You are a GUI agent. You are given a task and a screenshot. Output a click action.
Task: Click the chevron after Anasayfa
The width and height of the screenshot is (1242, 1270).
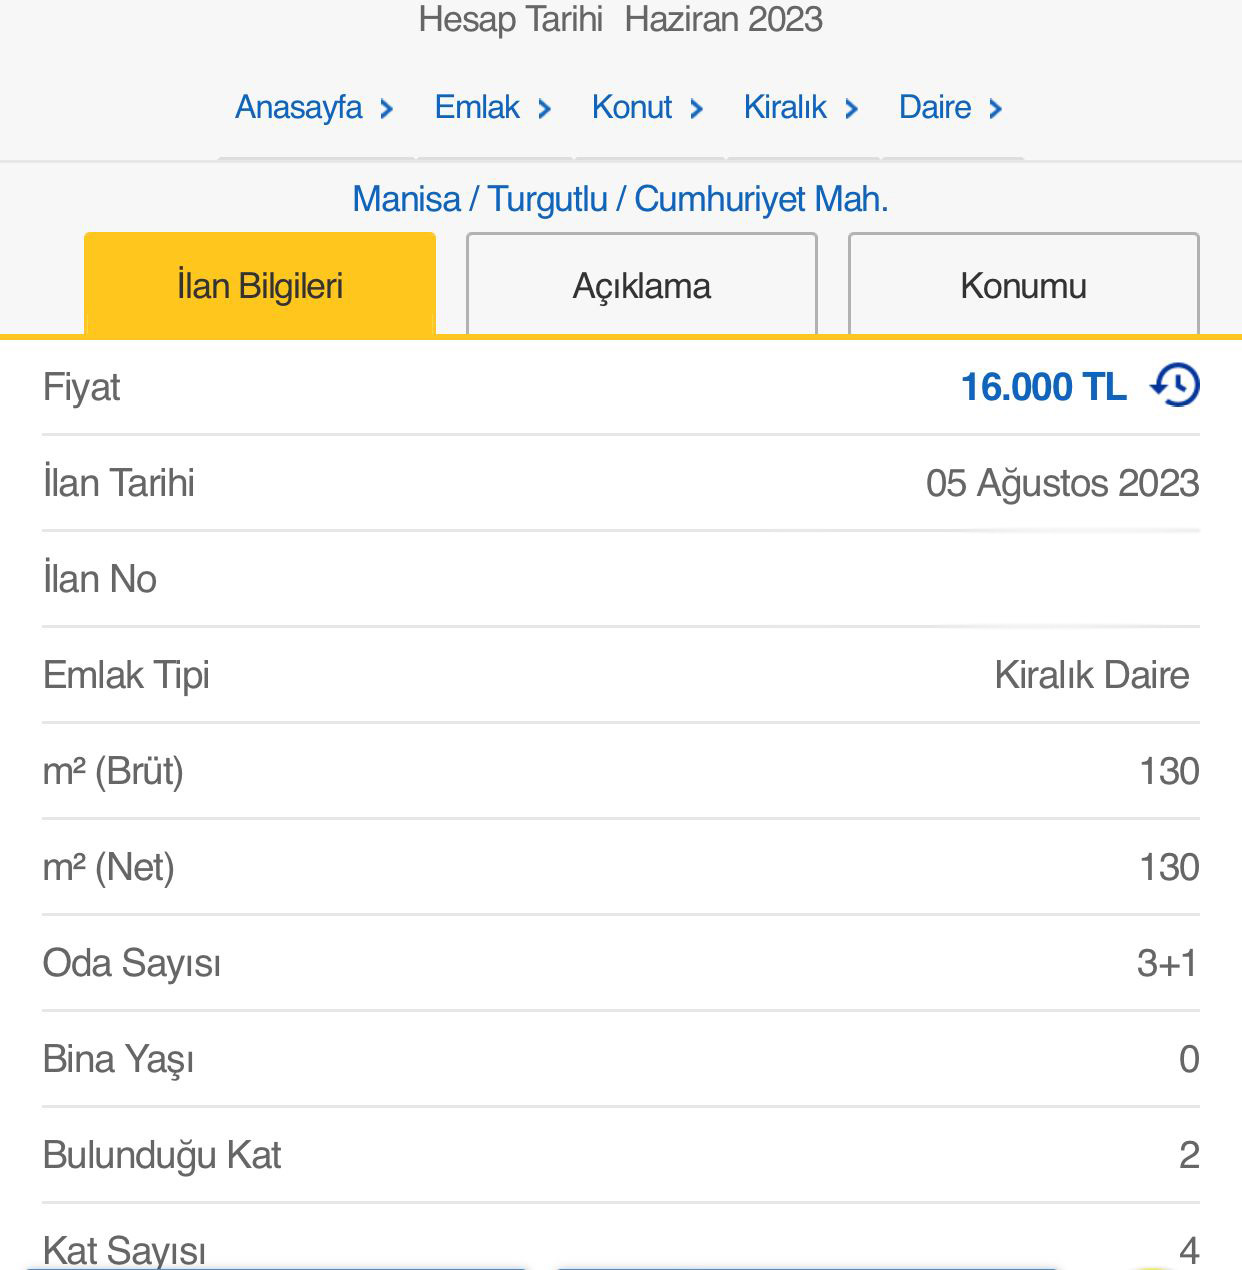(x=387, y=108)
